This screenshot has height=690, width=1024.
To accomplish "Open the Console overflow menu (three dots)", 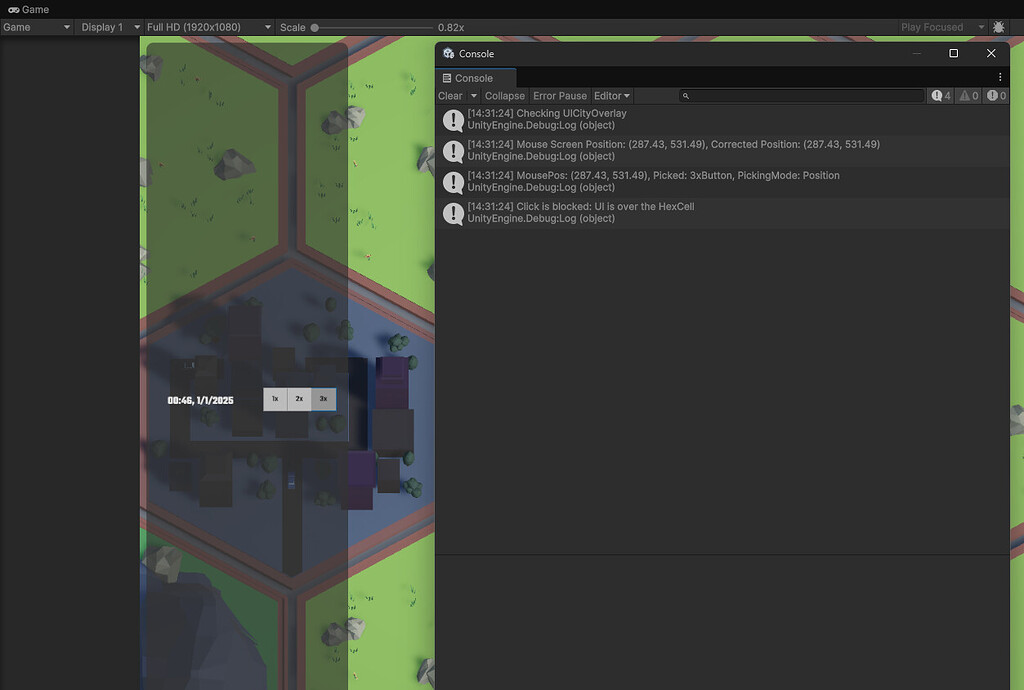I will point(999,77).
